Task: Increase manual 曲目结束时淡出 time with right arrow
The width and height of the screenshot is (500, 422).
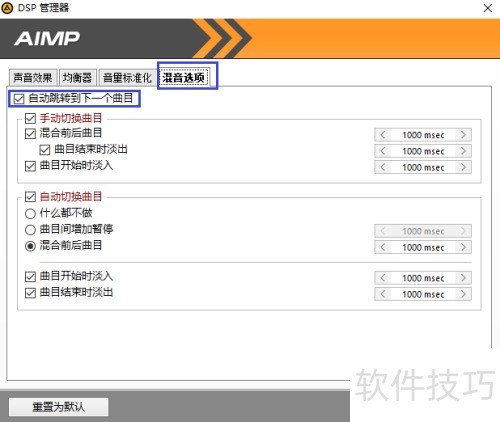Action: (x=463, y=151)
